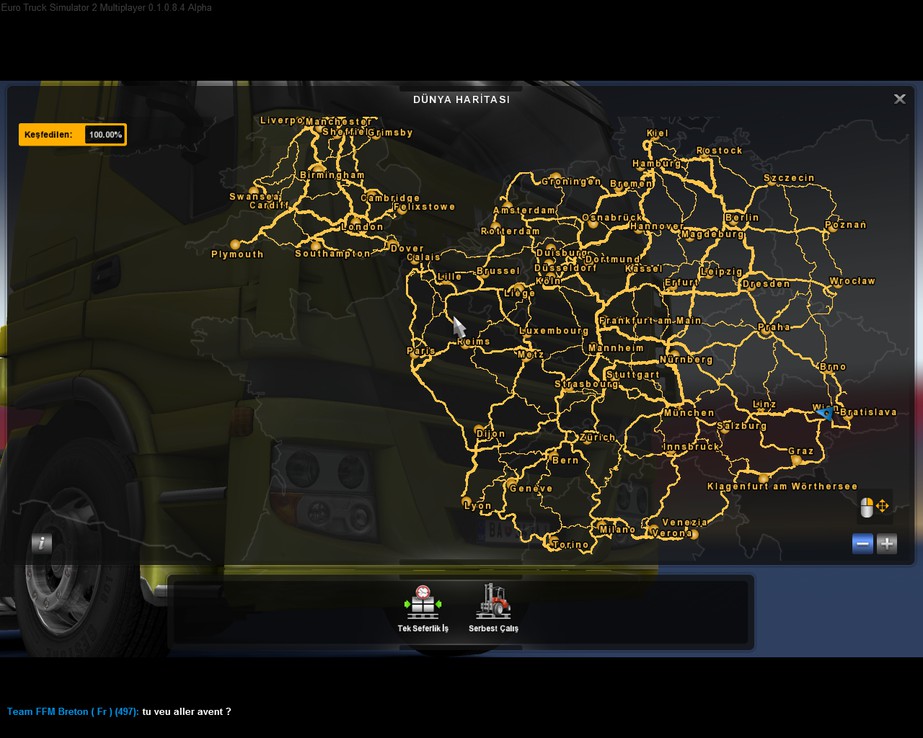Click the info icon at map bottom-left
The height and width of the screenshot is (738, 923).
click(x=41, y=544)
